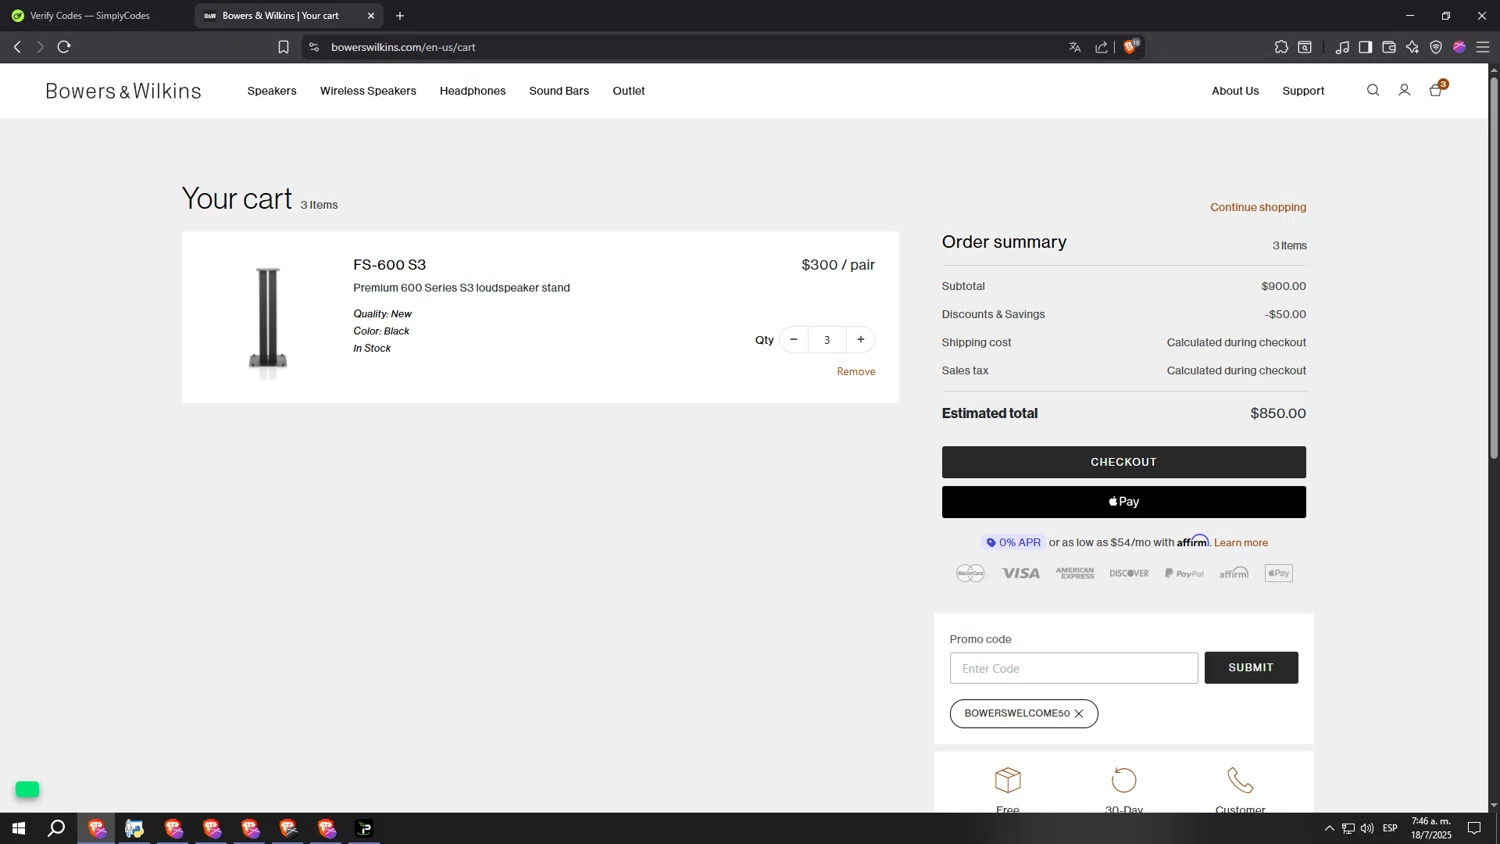The height and width of the screenshot is (844, 1500).
Task: Click the 30-Day returns icon
Action: (x=1124, y=780)
